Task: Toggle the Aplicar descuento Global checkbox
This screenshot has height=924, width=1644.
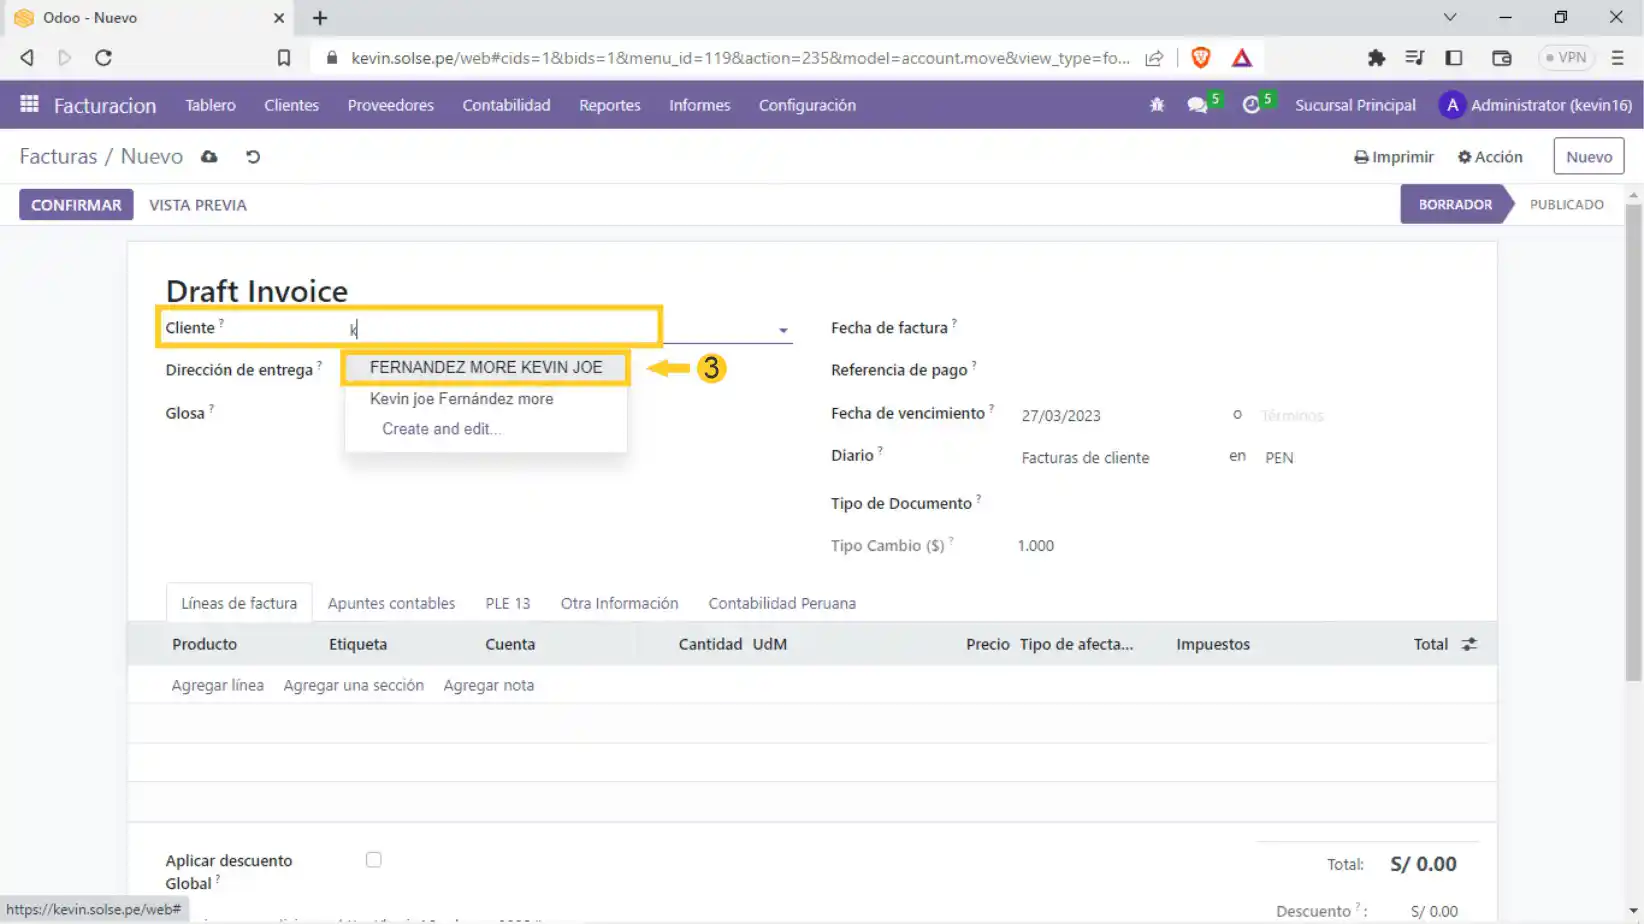Action: [373, 860]
